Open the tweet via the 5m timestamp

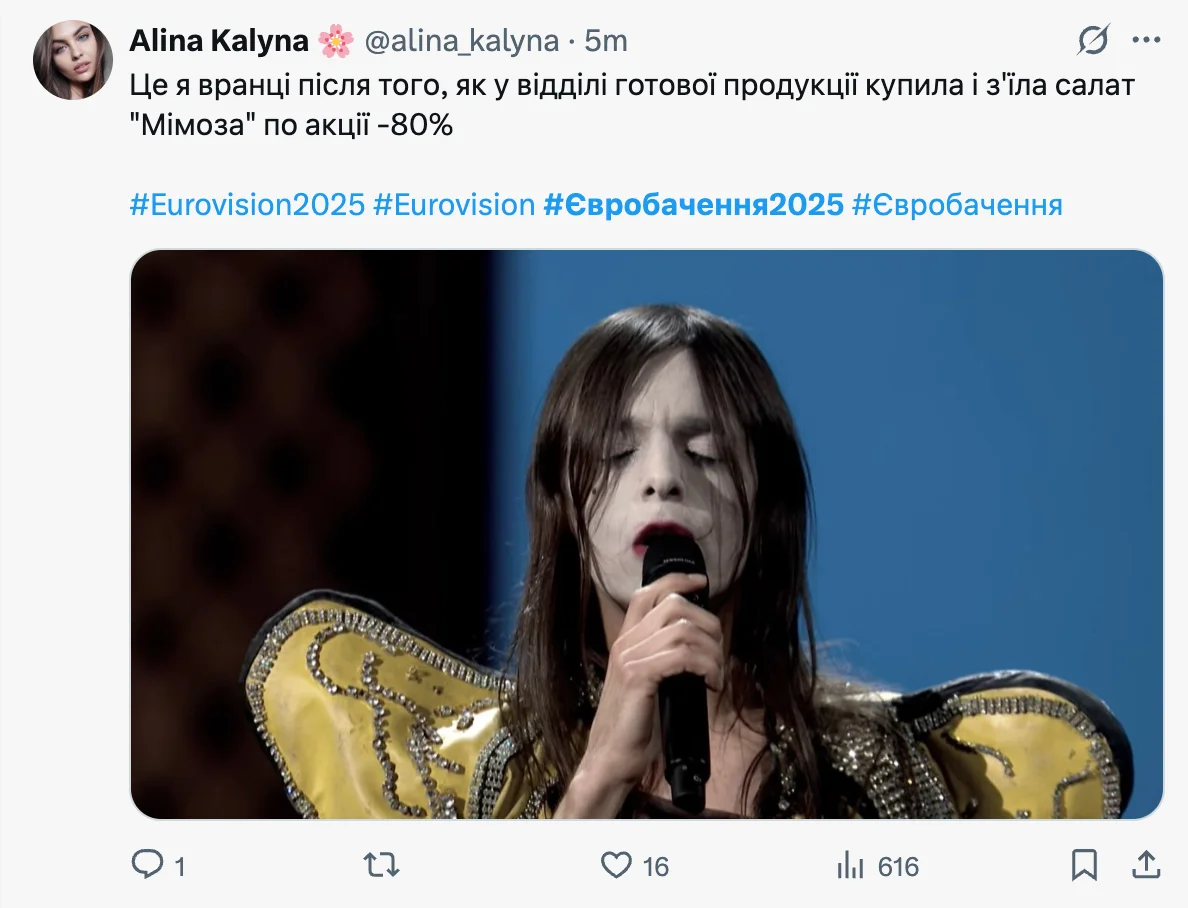point(606,40)
